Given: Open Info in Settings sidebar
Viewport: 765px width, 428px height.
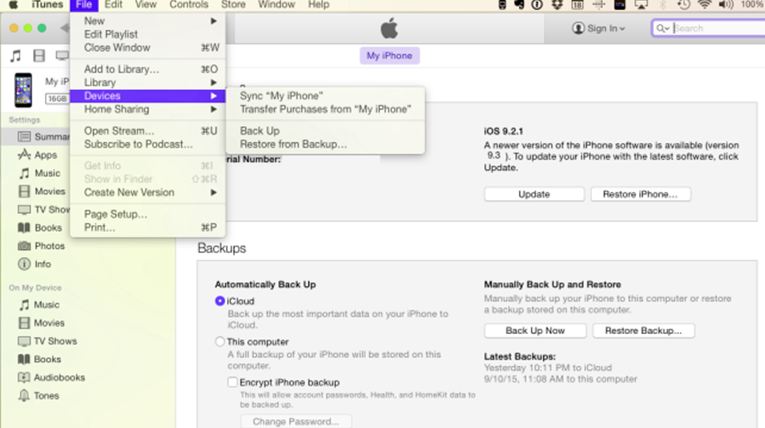Looking at the screenshot, I should 35,264.
